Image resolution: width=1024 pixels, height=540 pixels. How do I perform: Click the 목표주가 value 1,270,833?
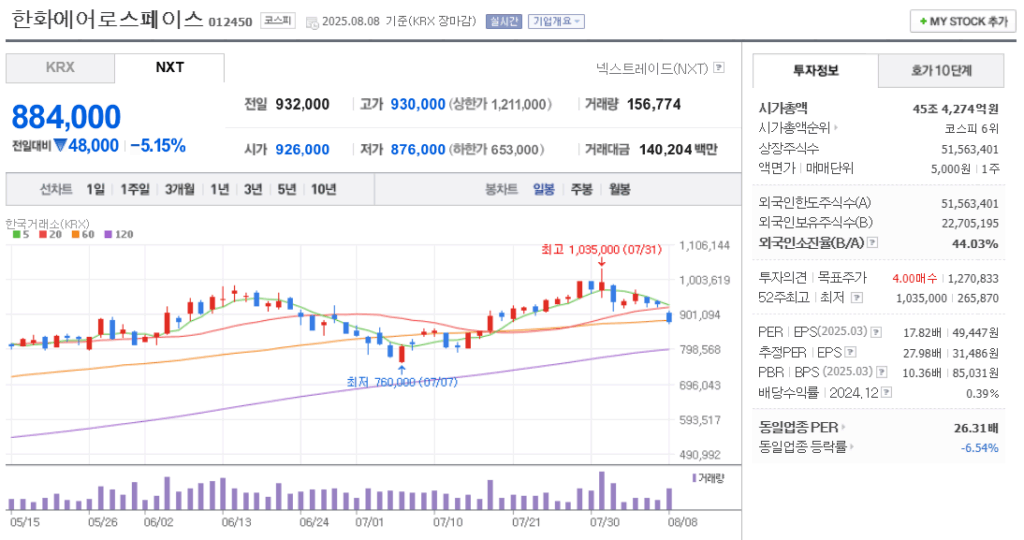tap(973, 279)
